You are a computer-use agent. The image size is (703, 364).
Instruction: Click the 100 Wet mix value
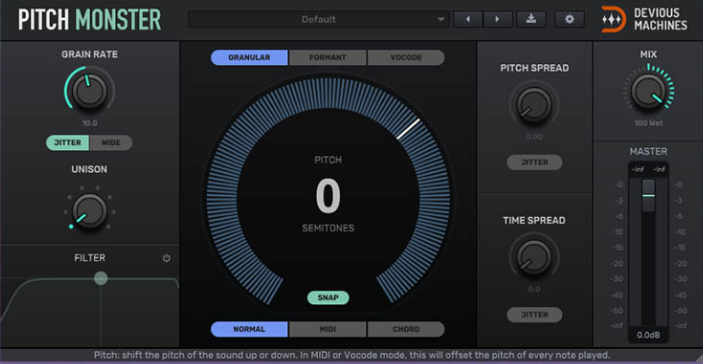[x=648, y=123]
